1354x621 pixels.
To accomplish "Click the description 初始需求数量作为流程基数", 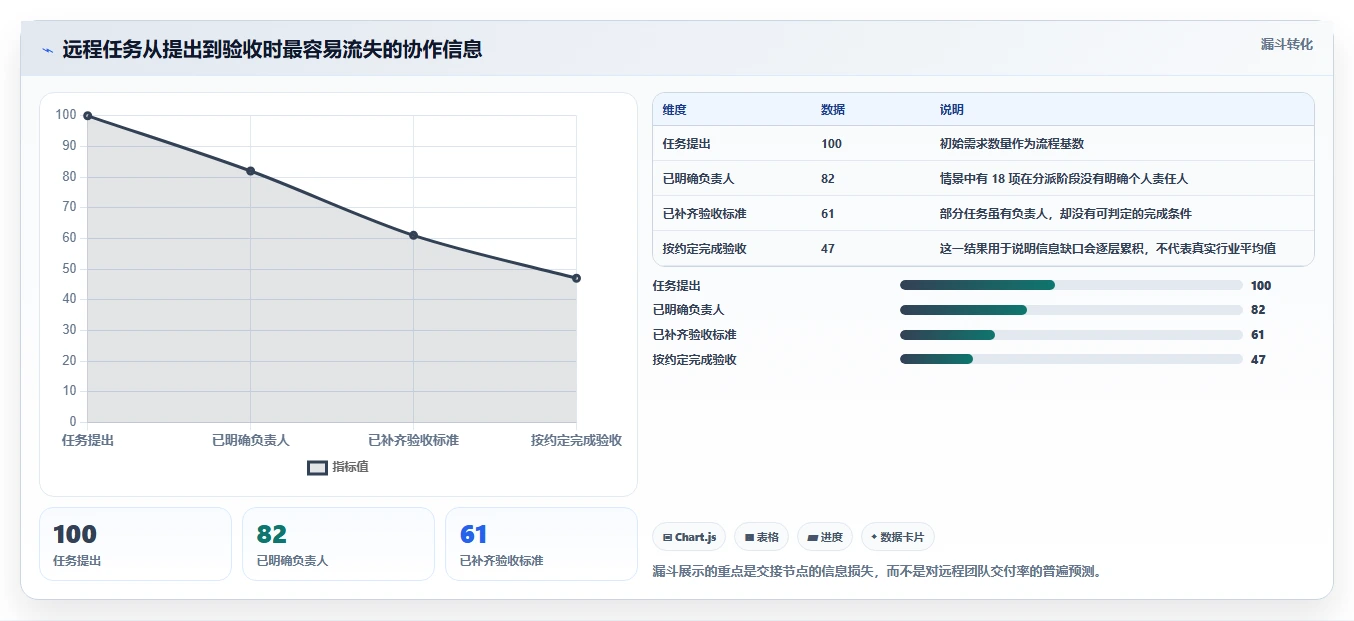I will [x=1012, y=144].
